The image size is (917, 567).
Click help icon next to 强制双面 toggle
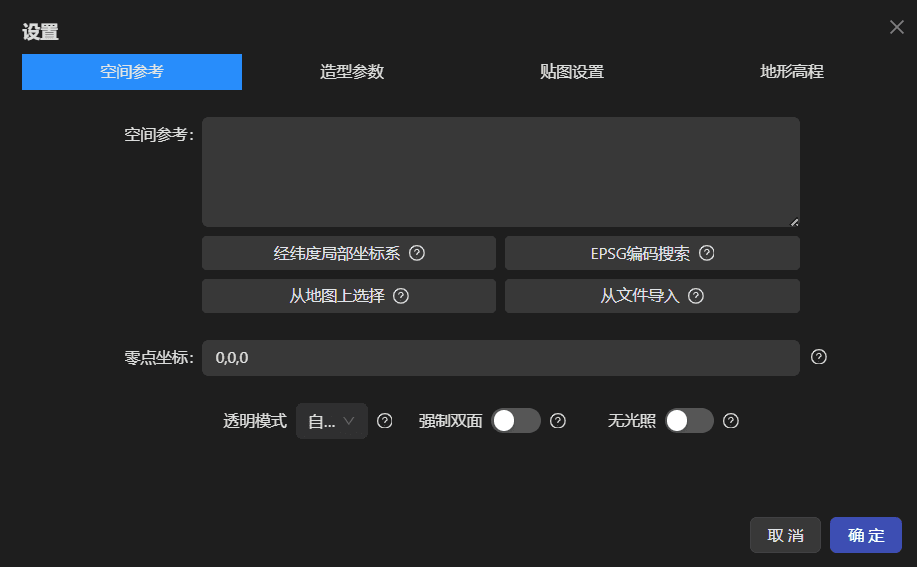coord(558,421)
